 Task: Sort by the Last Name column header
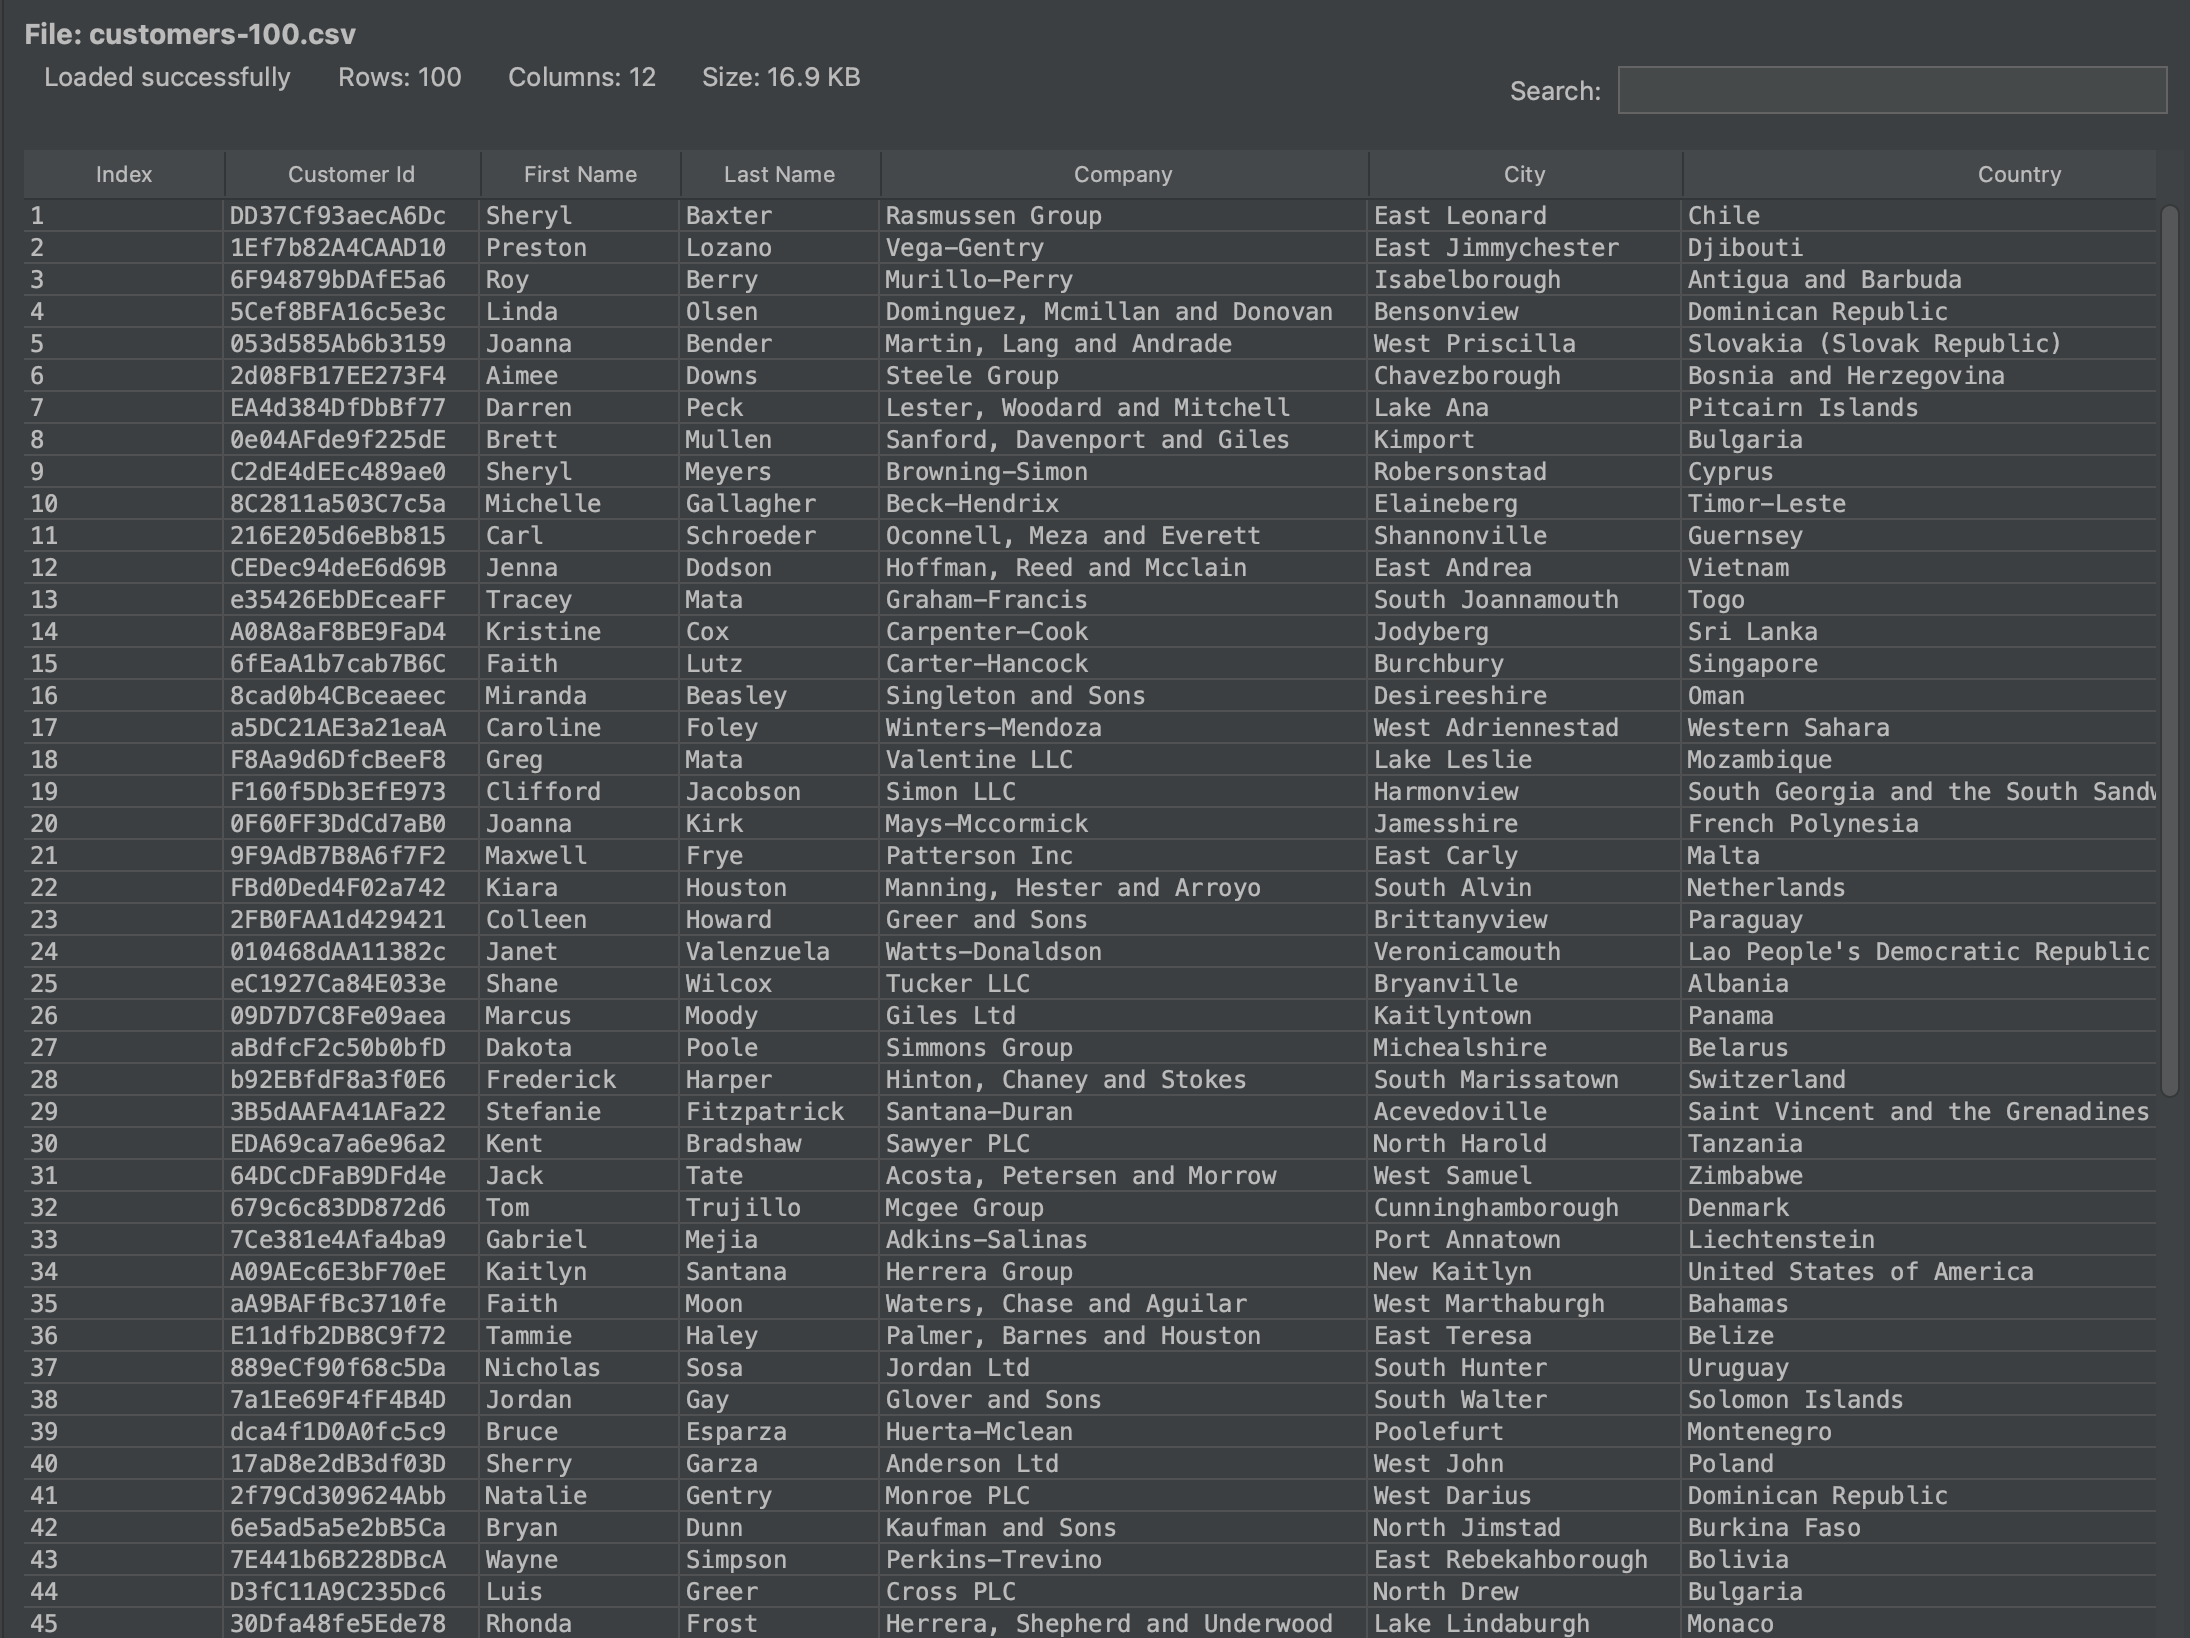click(779, 174)
